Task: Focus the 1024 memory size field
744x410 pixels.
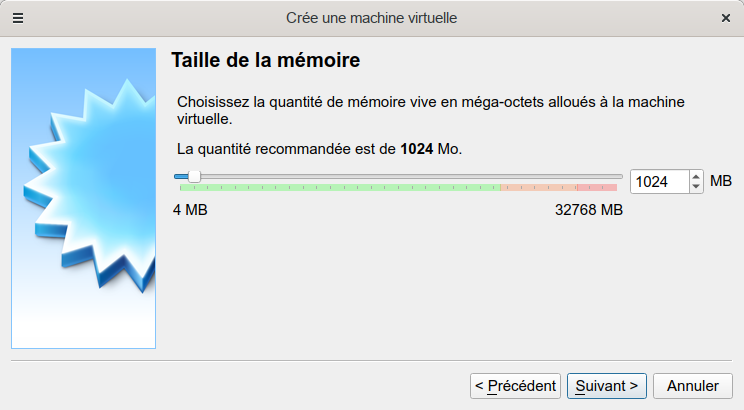Action: [x=658, y=181]
